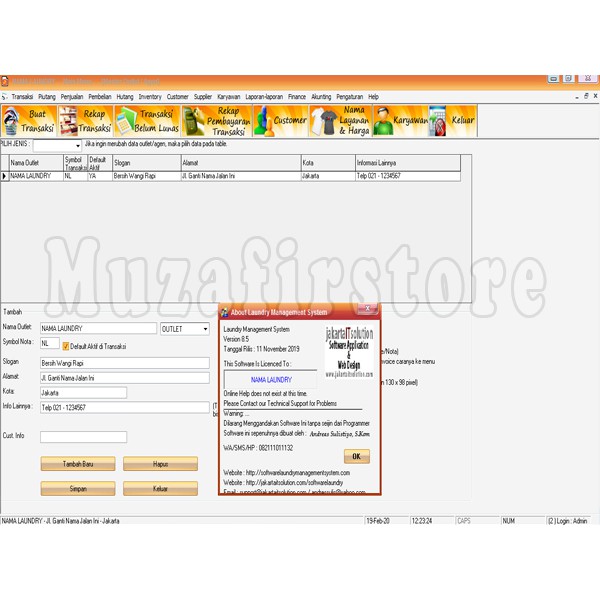Open Piutang menu

(x=47, y=97)
